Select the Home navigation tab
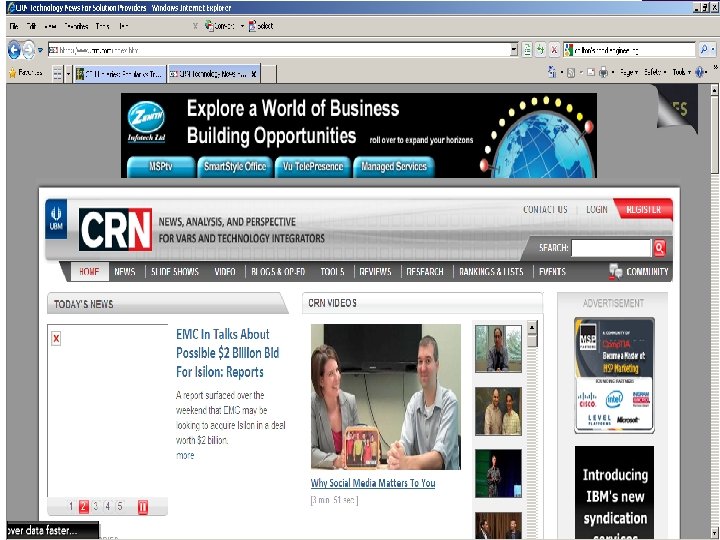The image size is (720, 540). [89, 272]
